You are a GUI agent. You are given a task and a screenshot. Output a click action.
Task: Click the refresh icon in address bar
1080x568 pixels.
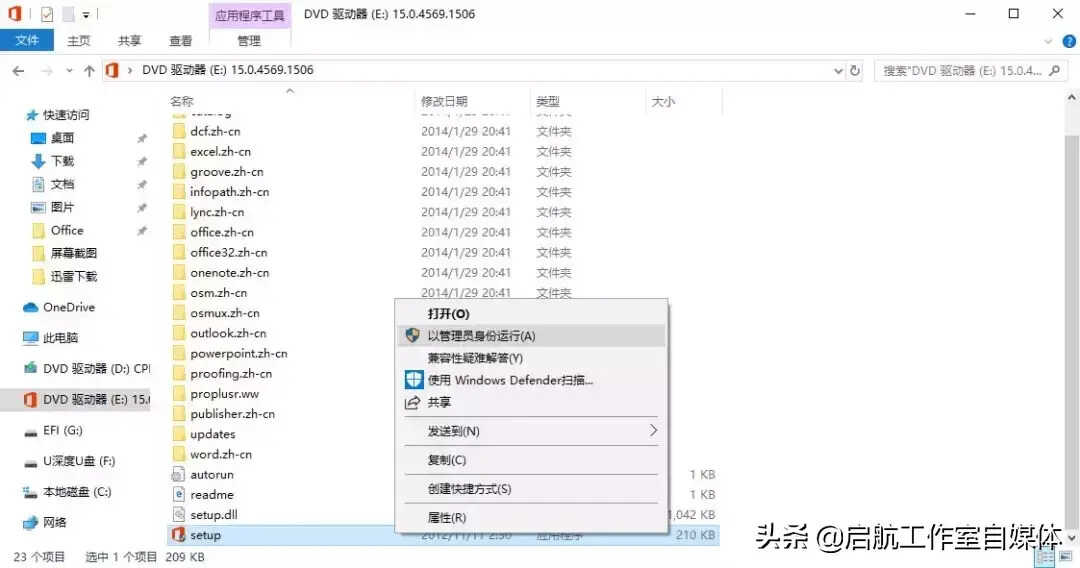point(856,71)
